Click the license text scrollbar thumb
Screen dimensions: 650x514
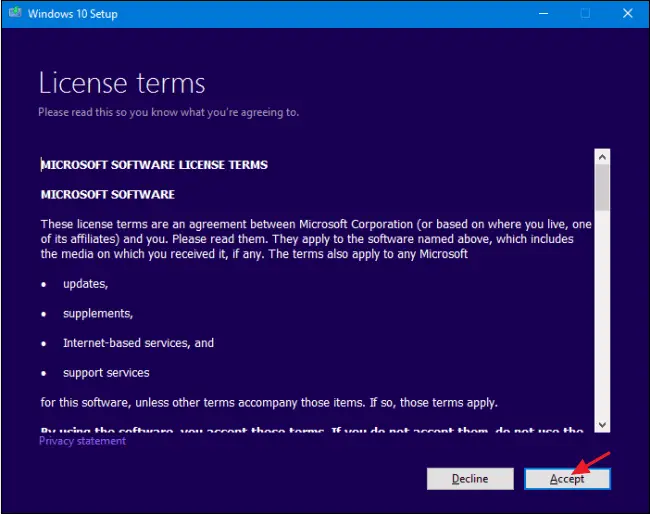[602, 187]
